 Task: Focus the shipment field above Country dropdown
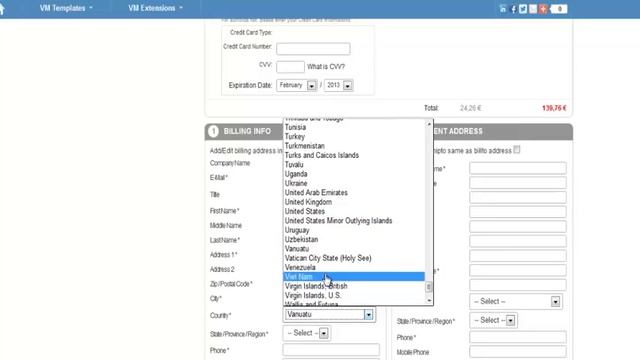click(518, 284)
